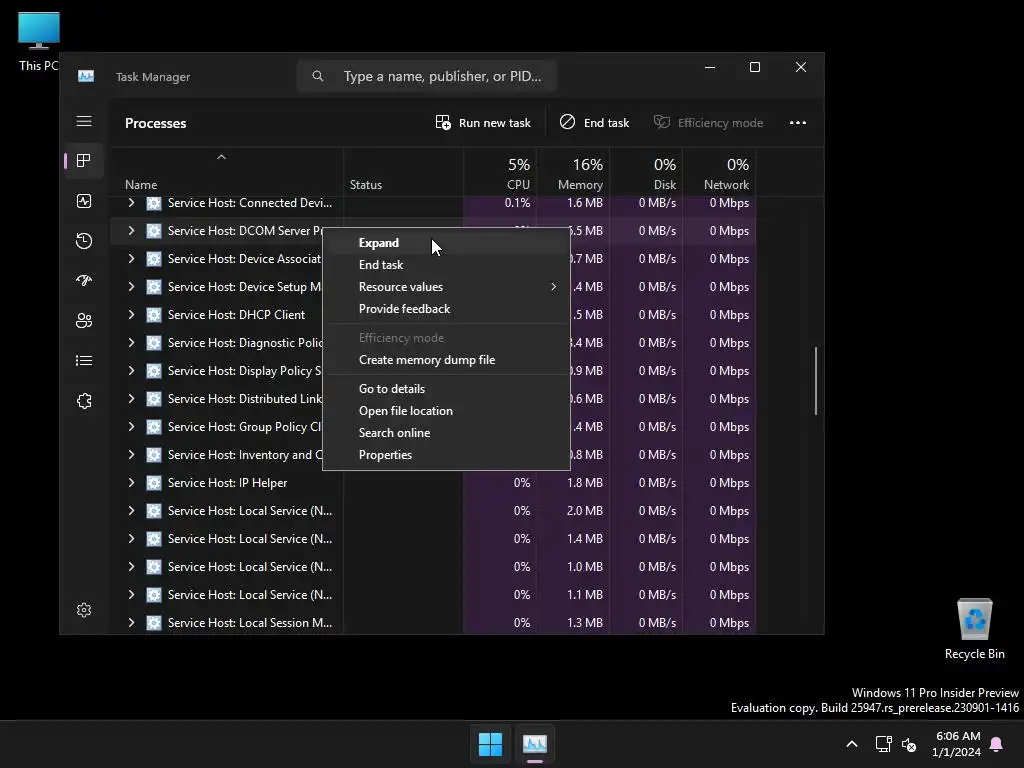Open the Resource values submenu arrow

pyautogui.click(x=553, y=287)
